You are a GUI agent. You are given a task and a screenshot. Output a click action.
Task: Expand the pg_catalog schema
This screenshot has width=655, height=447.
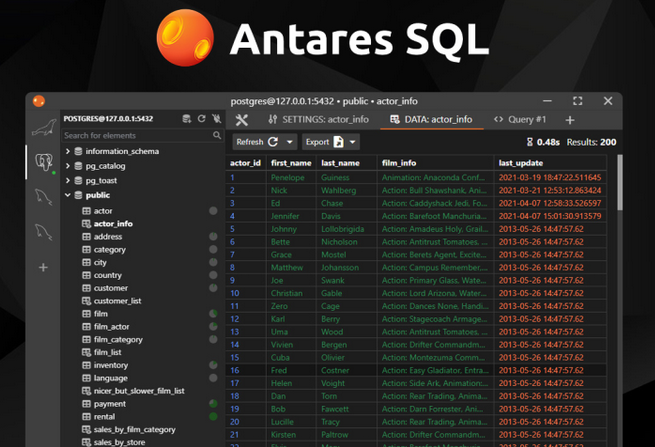pos(68,166)
